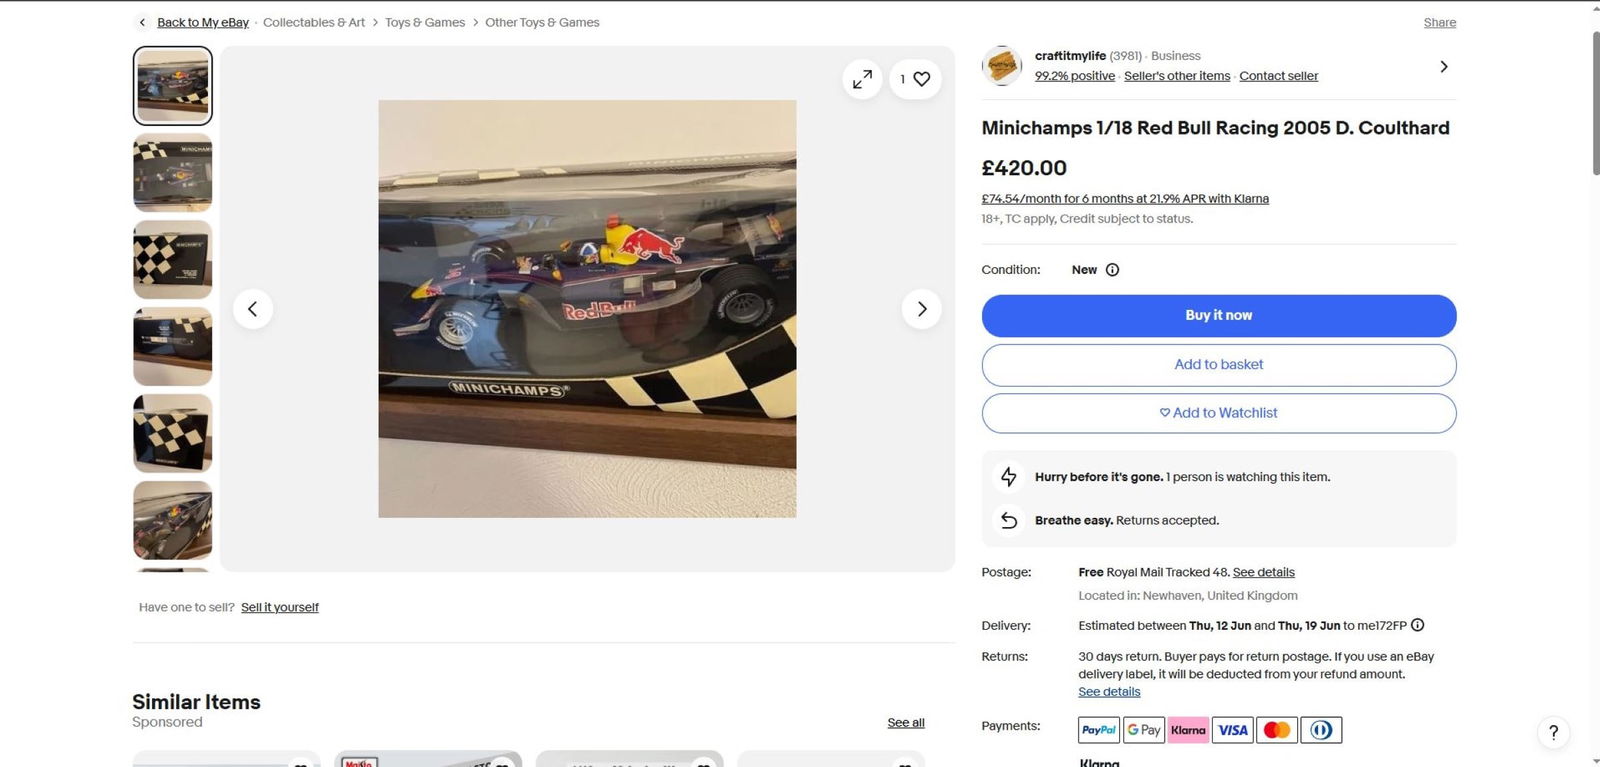
Task: Advance to the next product image
Action: tap(921, 308)
